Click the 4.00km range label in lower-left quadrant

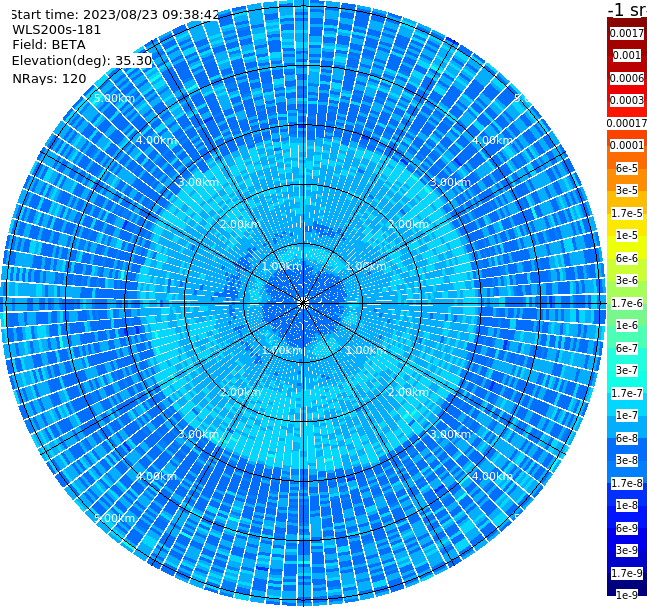(156, 476)
